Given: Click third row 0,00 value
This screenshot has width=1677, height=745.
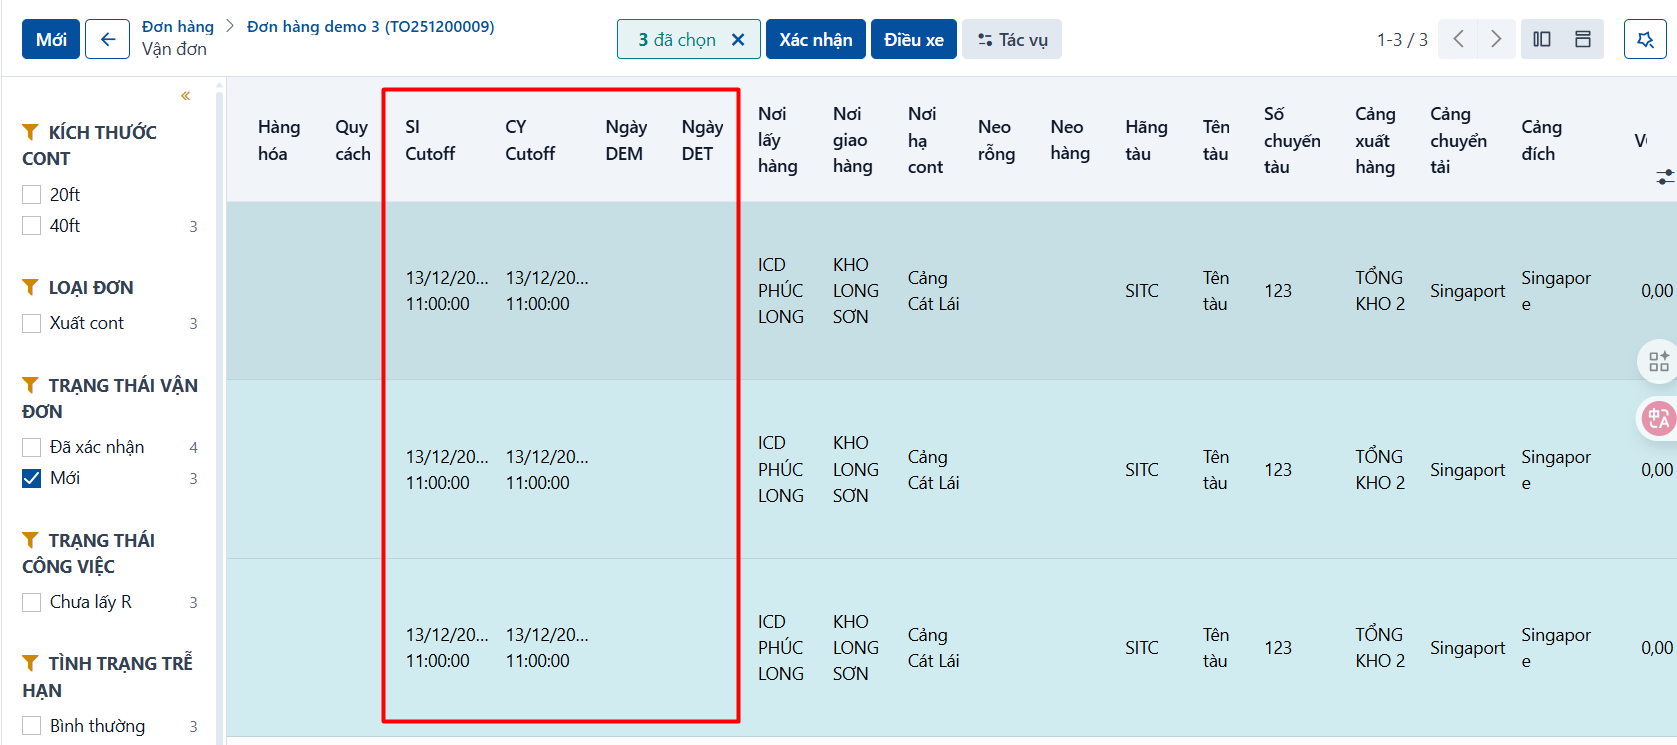Looking at the screenshot, I should (x=1656, y=648).
